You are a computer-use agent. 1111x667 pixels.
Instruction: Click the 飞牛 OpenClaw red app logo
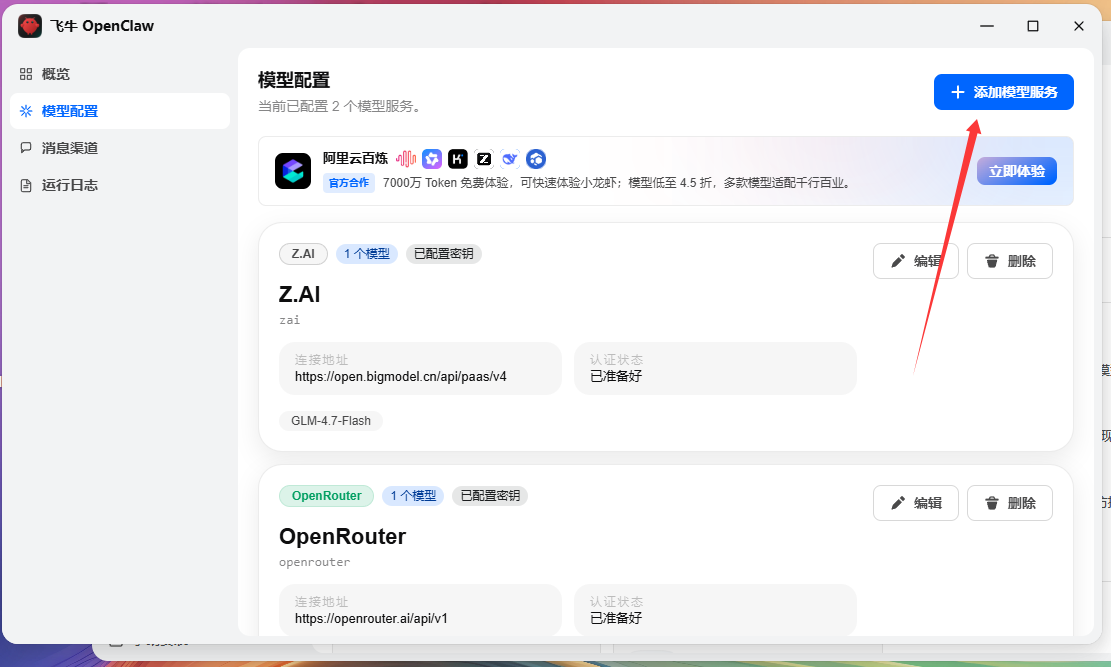click(30, 26)
